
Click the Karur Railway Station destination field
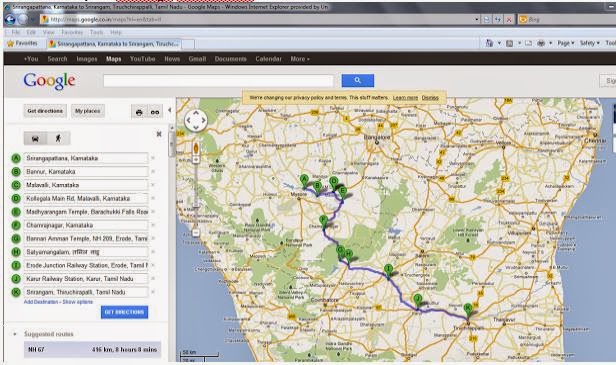pos(86,279)
